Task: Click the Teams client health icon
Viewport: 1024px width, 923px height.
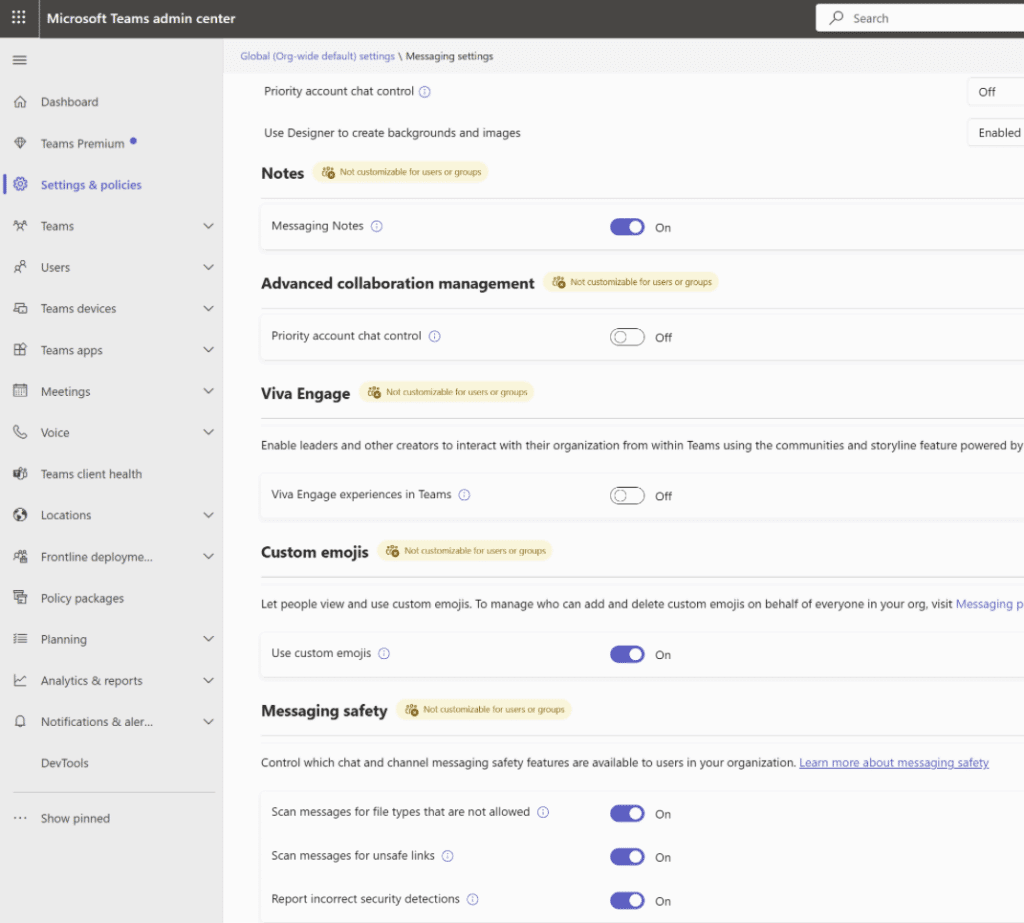Action: pyautogui.click(x=20, y=474)
